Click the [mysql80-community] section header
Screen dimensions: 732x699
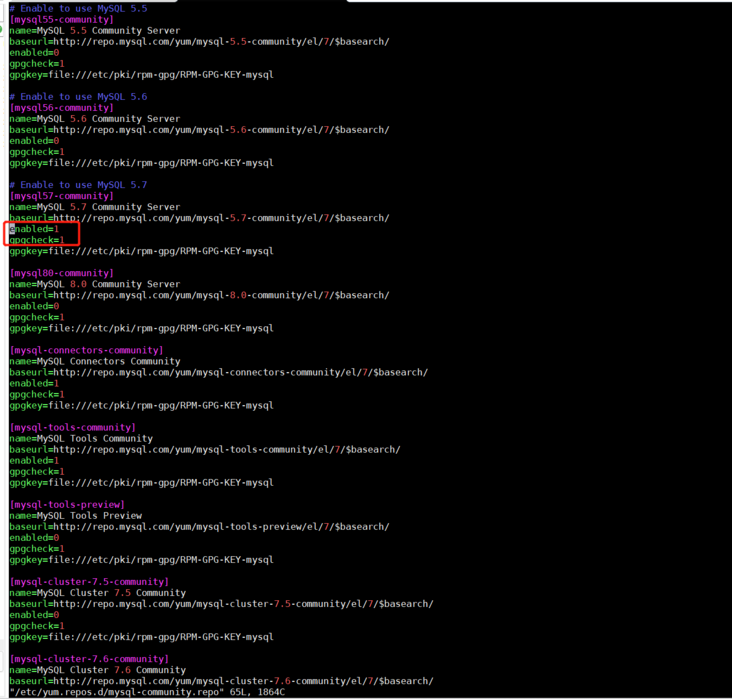pyautogui.click(x=62, y=273)
